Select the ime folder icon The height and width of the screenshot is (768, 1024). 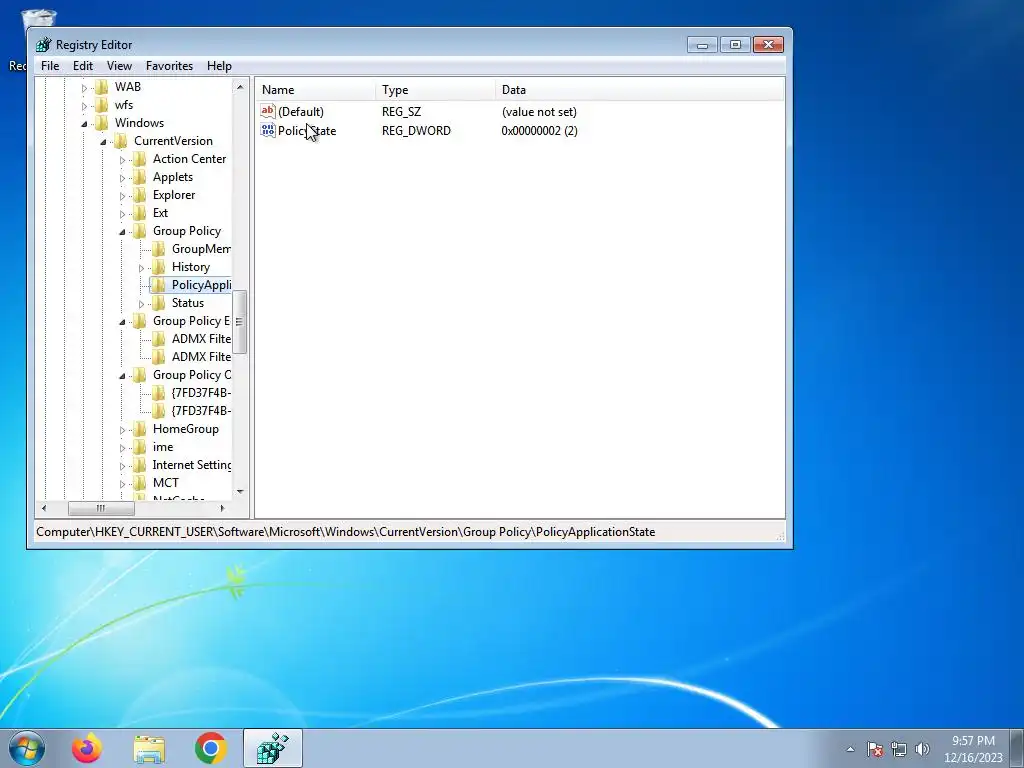click(139, 447)
